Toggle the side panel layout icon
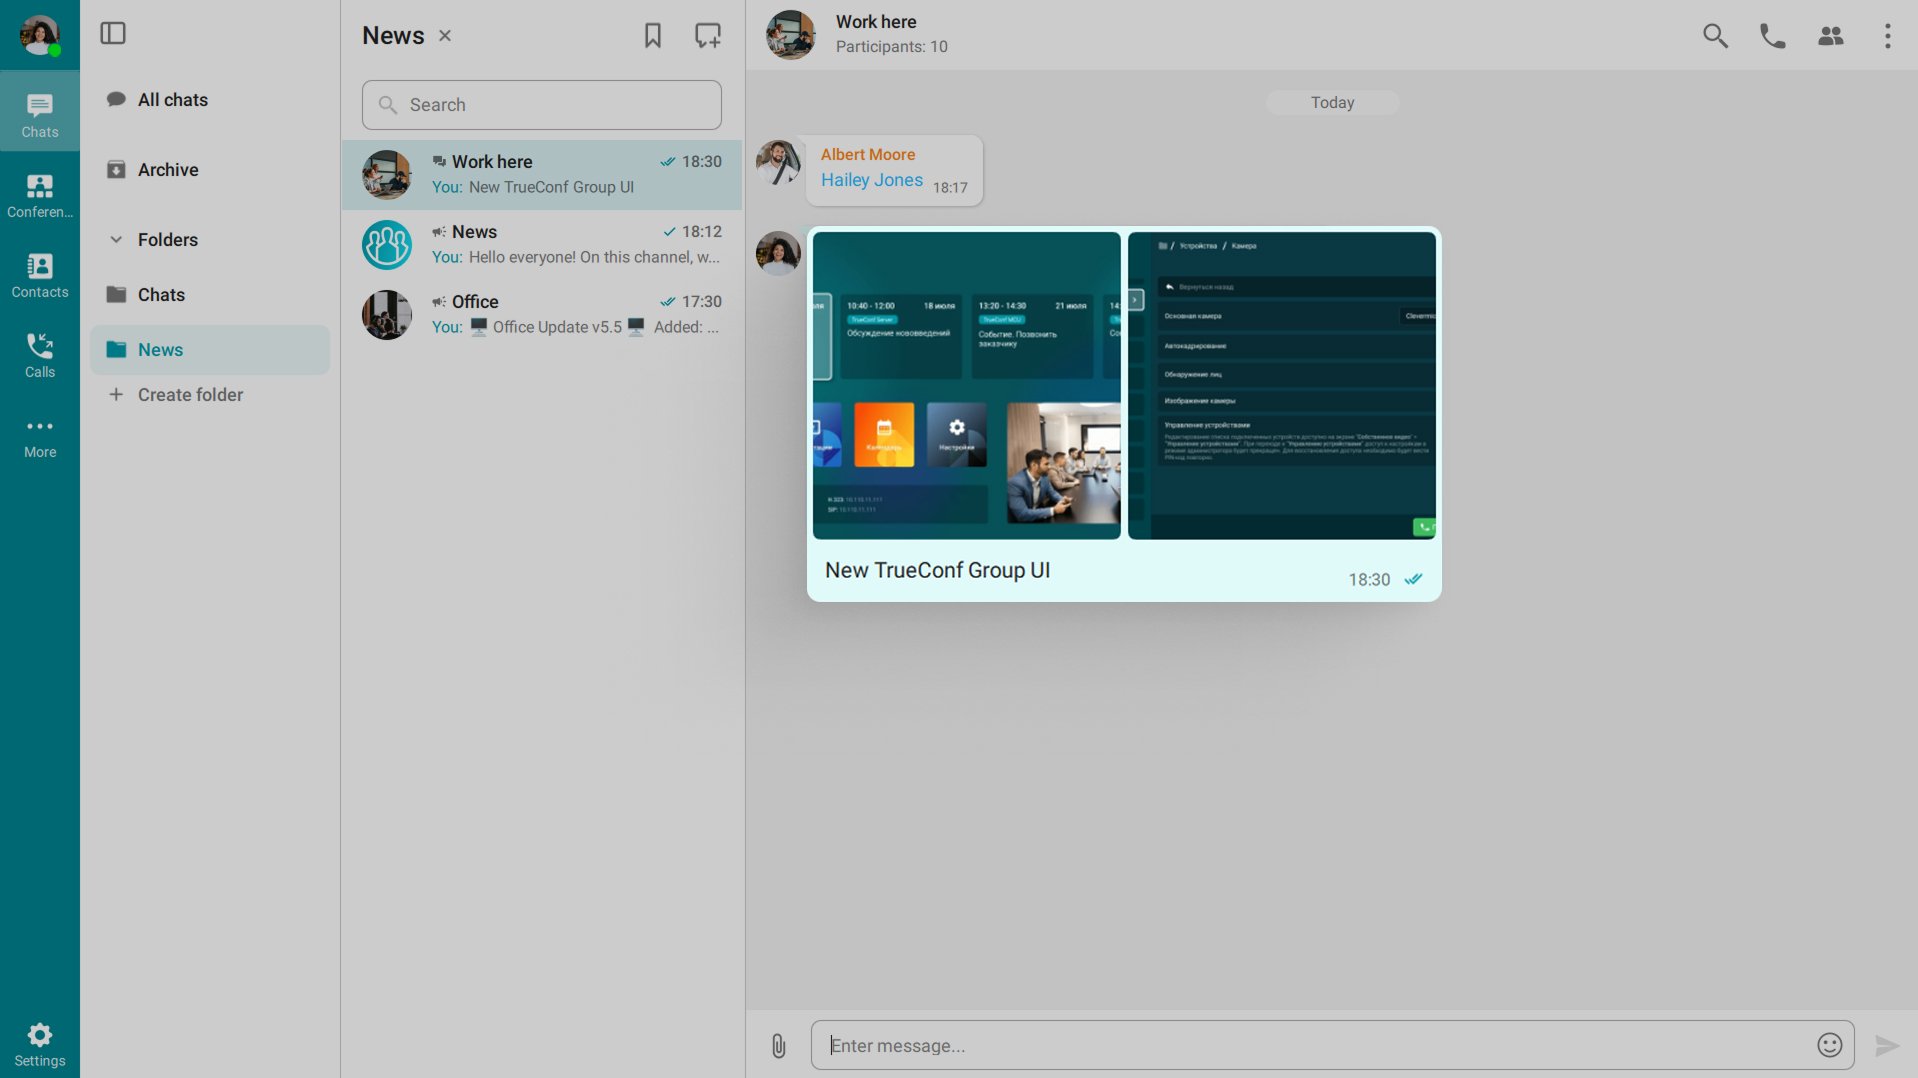 [113, 34]
